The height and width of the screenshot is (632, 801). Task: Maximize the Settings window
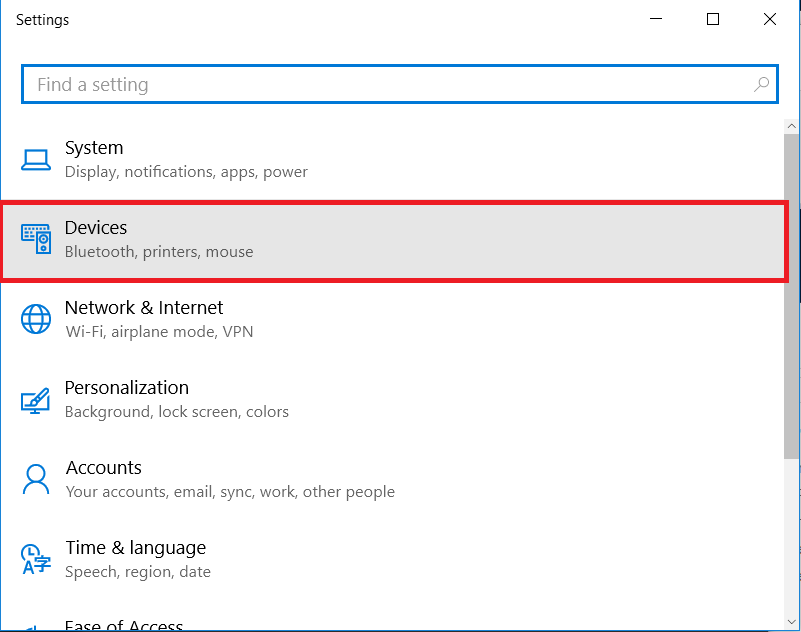(x=713, y=19)
